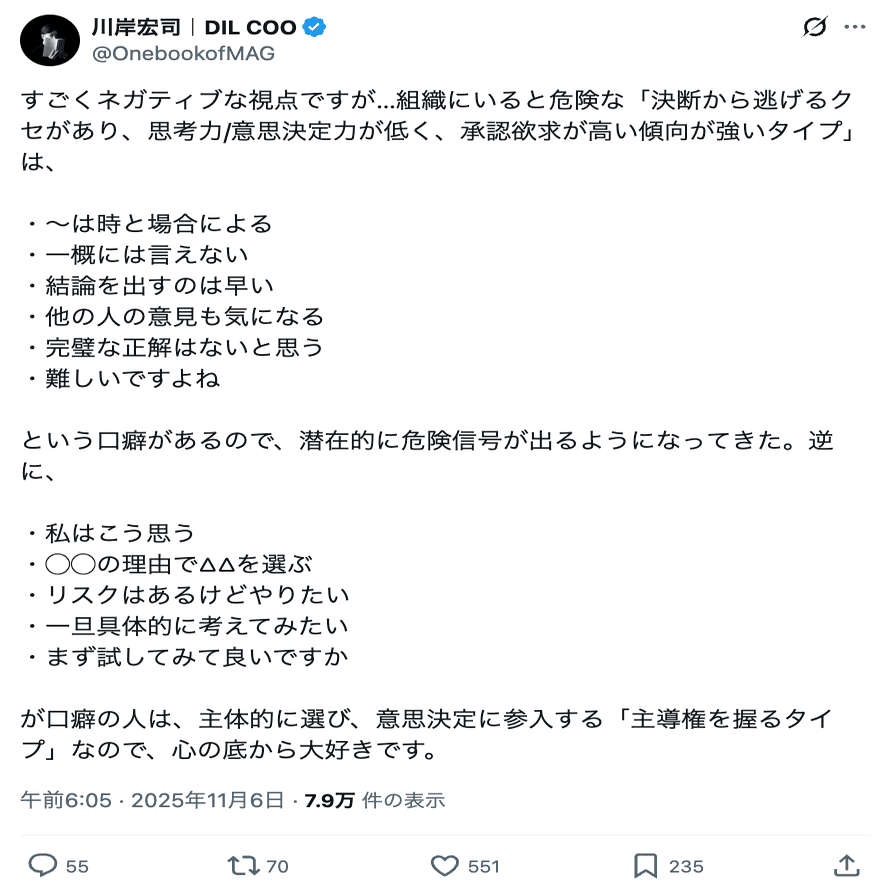
Task: Click the closing paragraph ending 心の底から大好きです
Action: click(426, 734)
